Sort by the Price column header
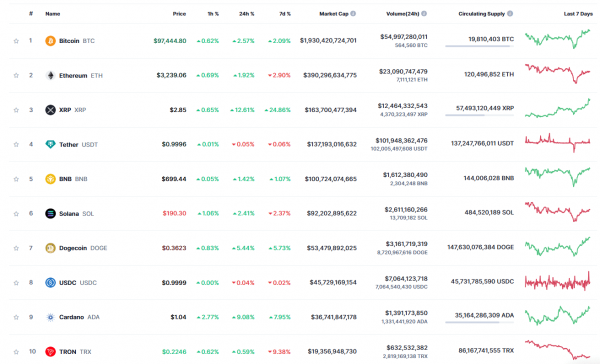Image resolution: width=600 pixels, height=364 pixels. click(x=179, y=14)
